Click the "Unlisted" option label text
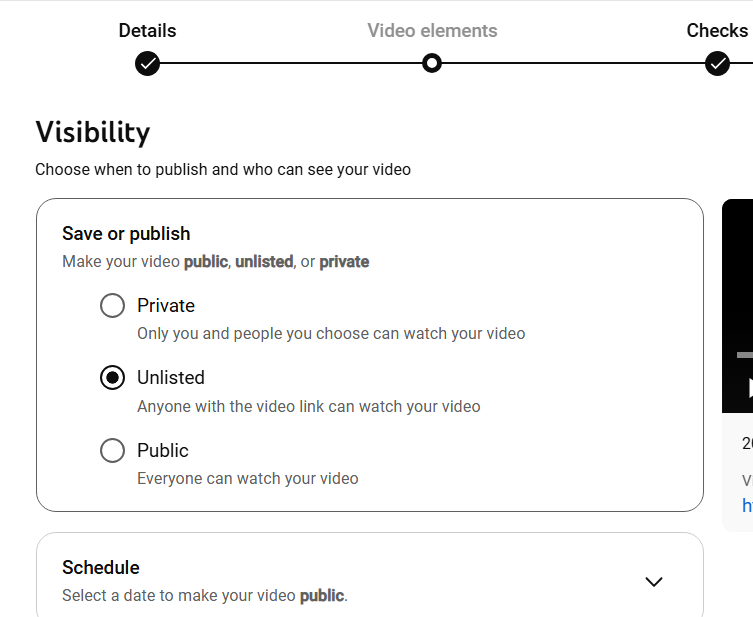The height and width of the screenshot is (617, 753). (x=171, y=378)
